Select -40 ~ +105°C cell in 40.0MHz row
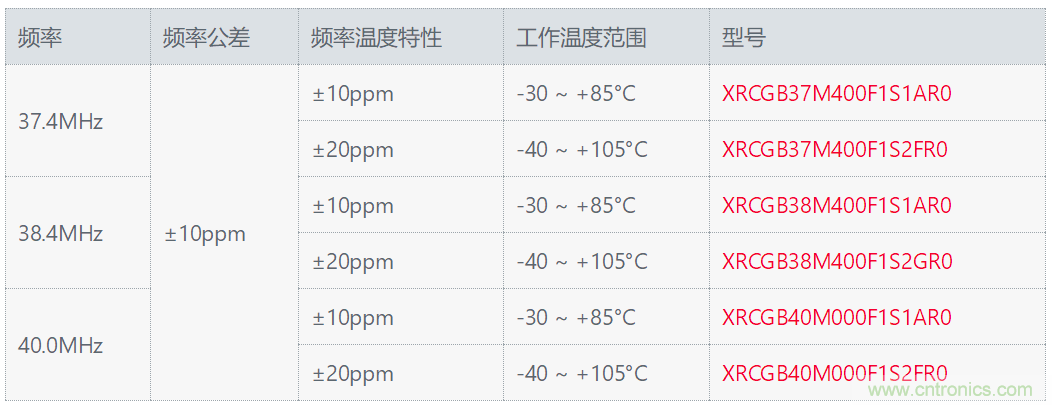Image resolution: width=1052 pixels, height=405 pixels. point(607,372)
